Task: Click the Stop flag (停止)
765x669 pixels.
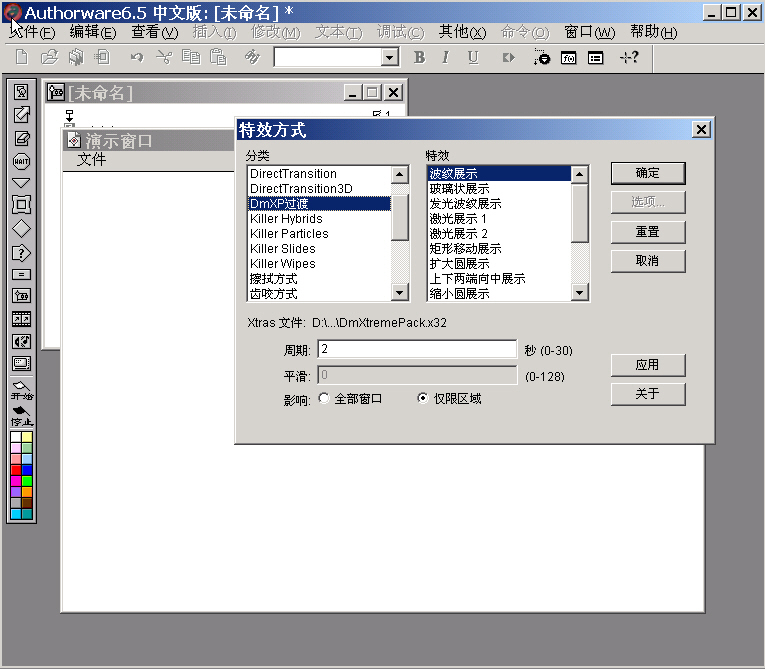Action: (21, 416)
